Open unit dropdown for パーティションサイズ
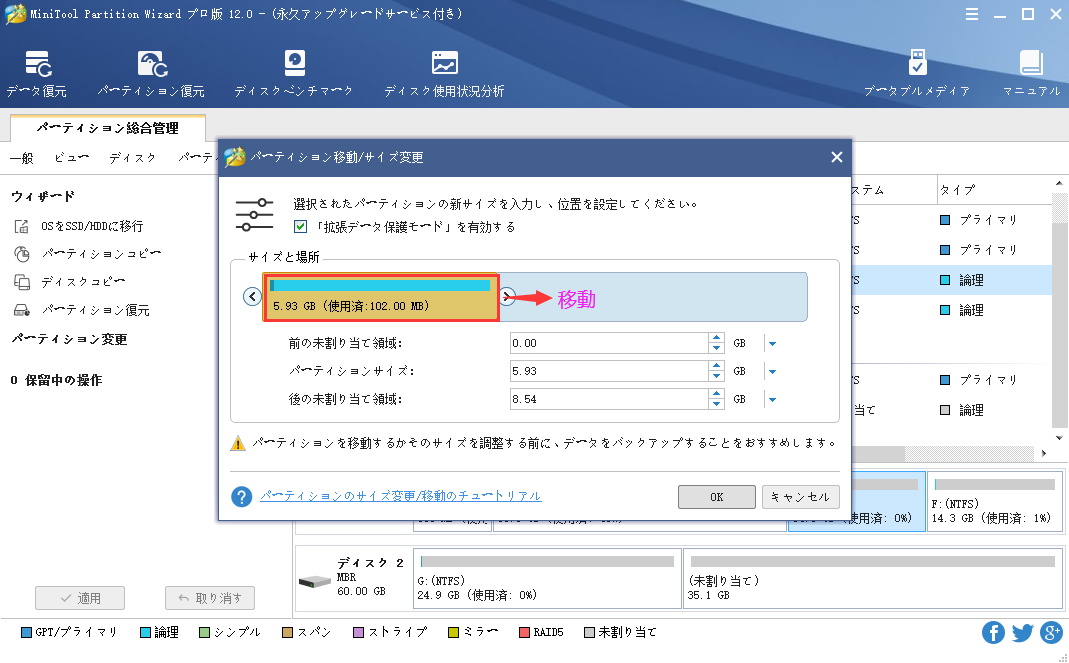This screenshot has width=1069, height=663. (772, 372)
